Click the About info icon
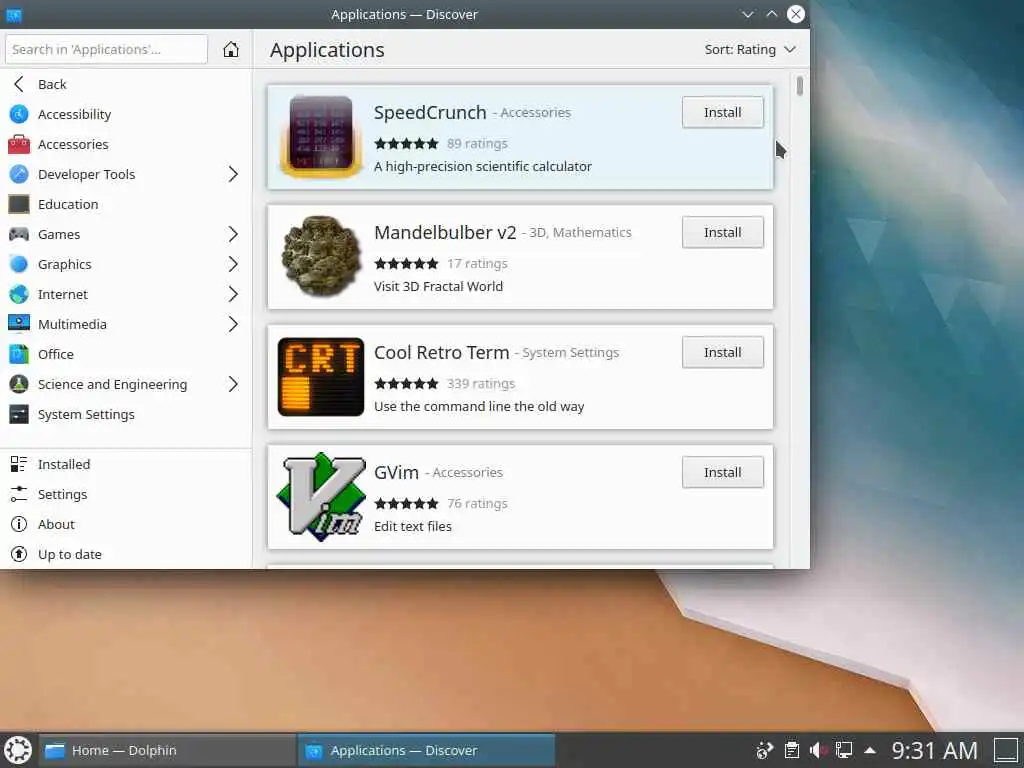The width and height of the screenshot is (1024, 768). point(19,524)
